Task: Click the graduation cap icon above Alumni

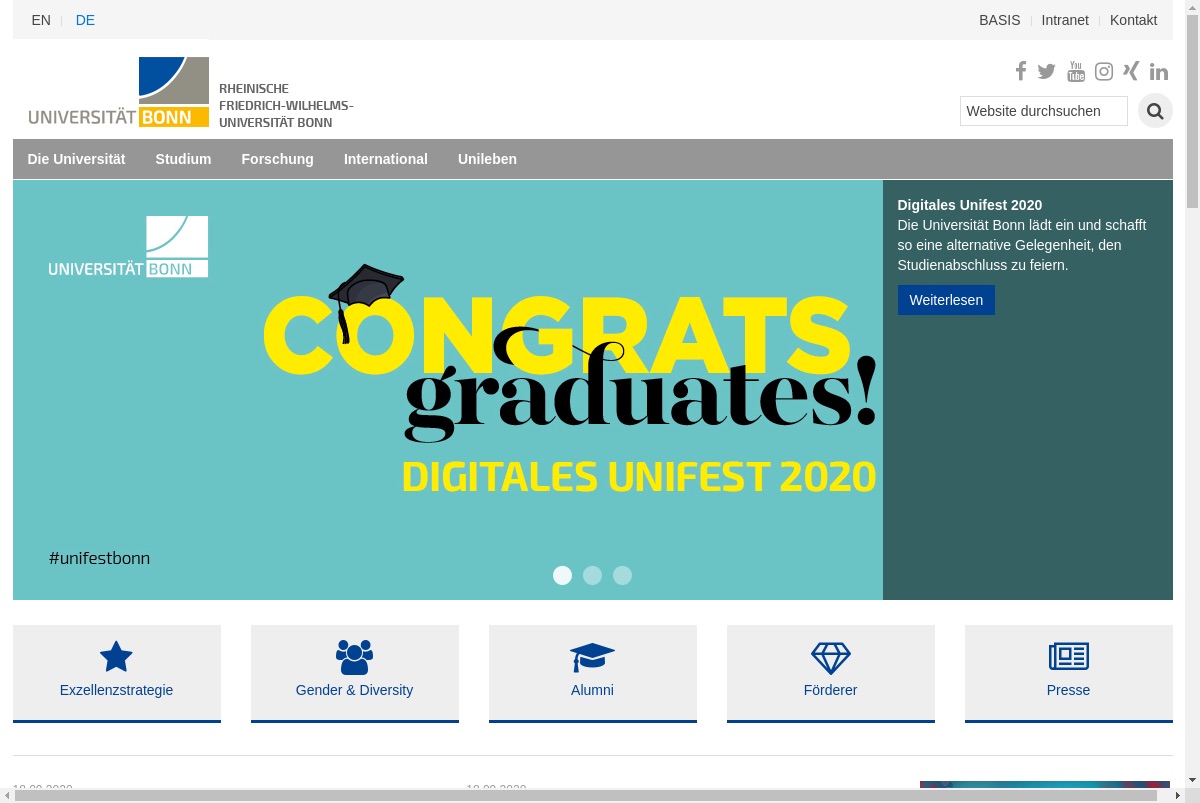Action: (592, 657)
